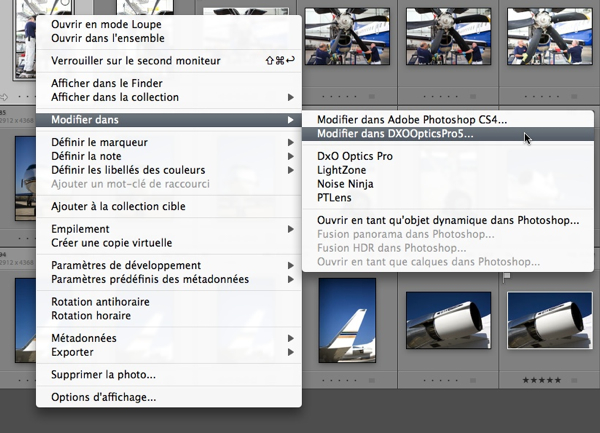Expand 'Paramètres prédéfinis des métadonnées' submenu
Viewport: 600px width, 433px height.
169,279
